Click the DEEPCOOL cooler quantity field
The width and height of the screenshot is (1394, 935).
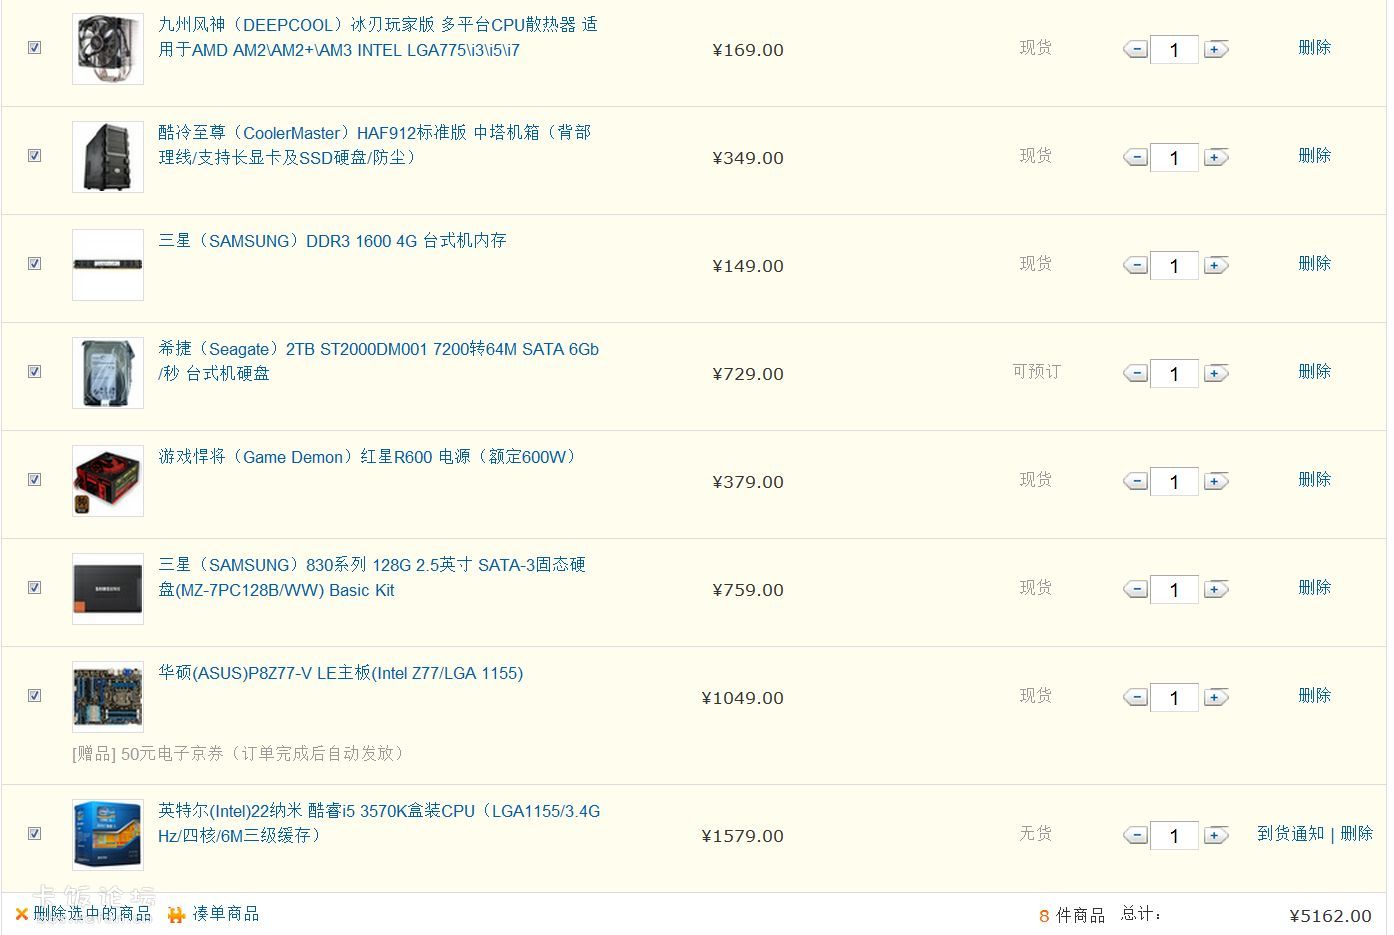click(1175, 49)
